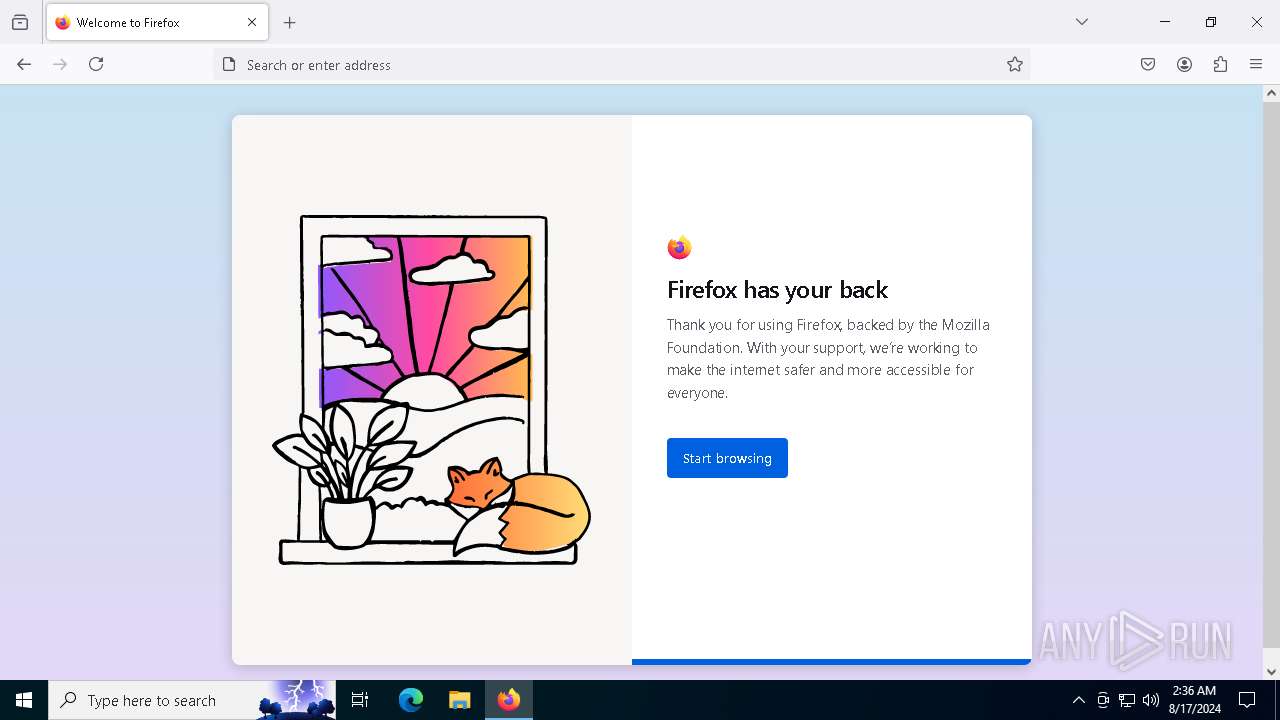The height and width of the screenshot is (720, 1280).
Task: Go forward one page
Action: point(60,64)
